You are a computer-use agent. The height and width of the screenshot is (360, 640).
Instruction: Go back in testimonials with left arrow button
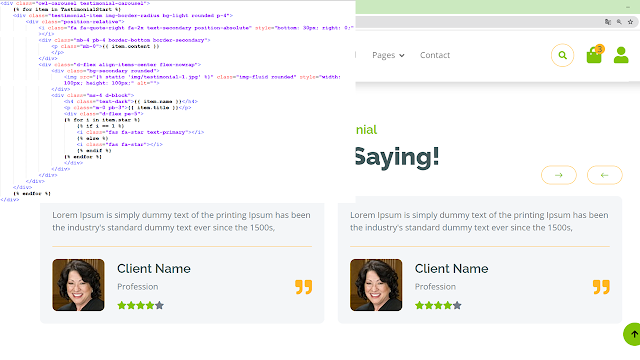(x=604, y=175)
